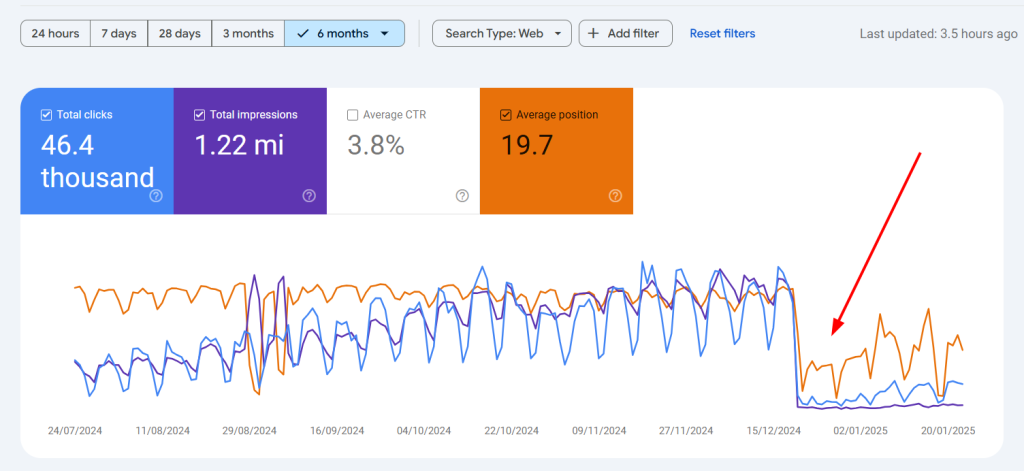The width and height of the screenshot is (1024, 471).
Task: Toggle the Total impressions checkbox
Action: (x=199, y=115)
